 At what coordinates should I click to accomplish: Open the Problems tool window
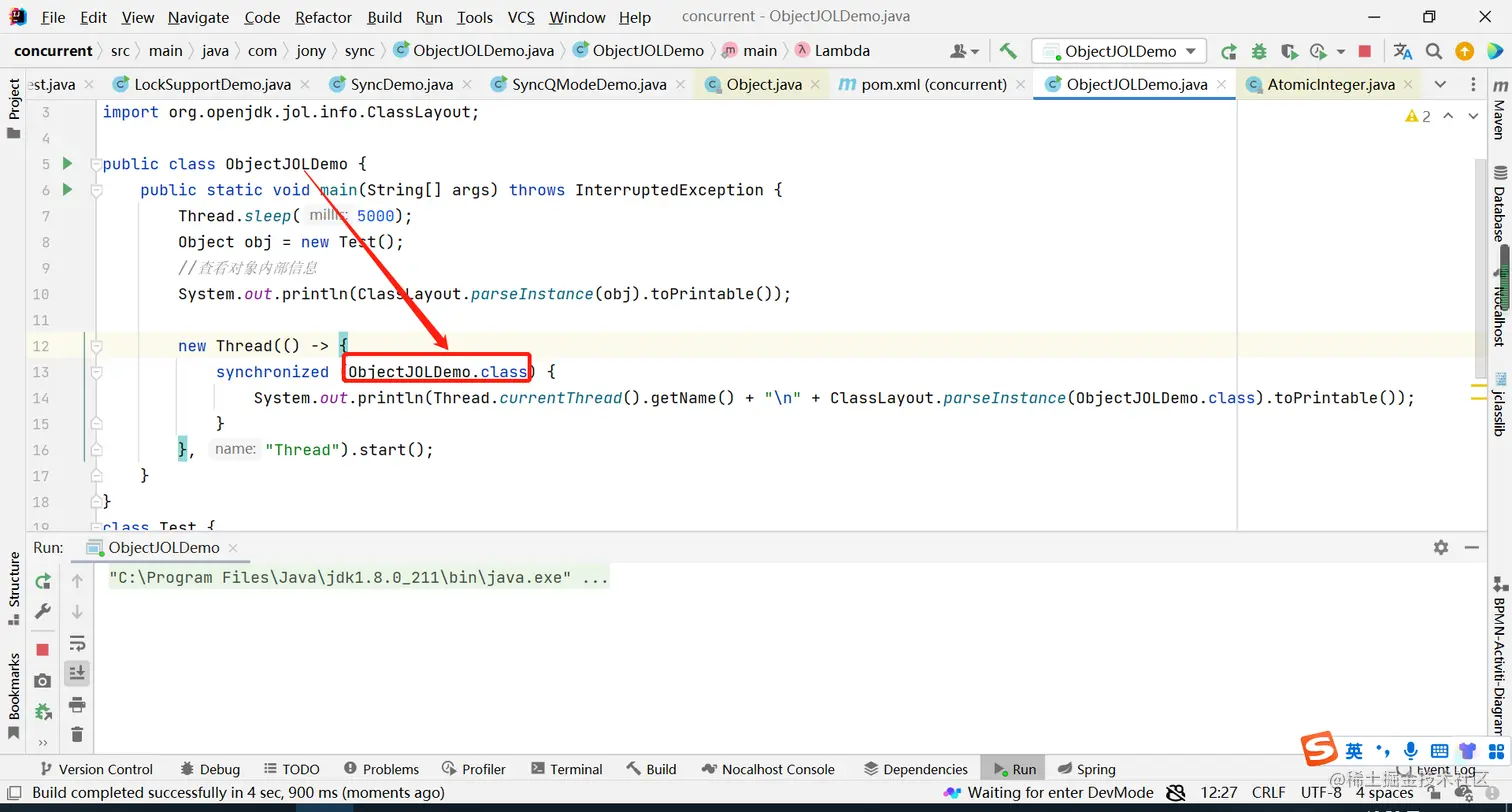[381, 769]
